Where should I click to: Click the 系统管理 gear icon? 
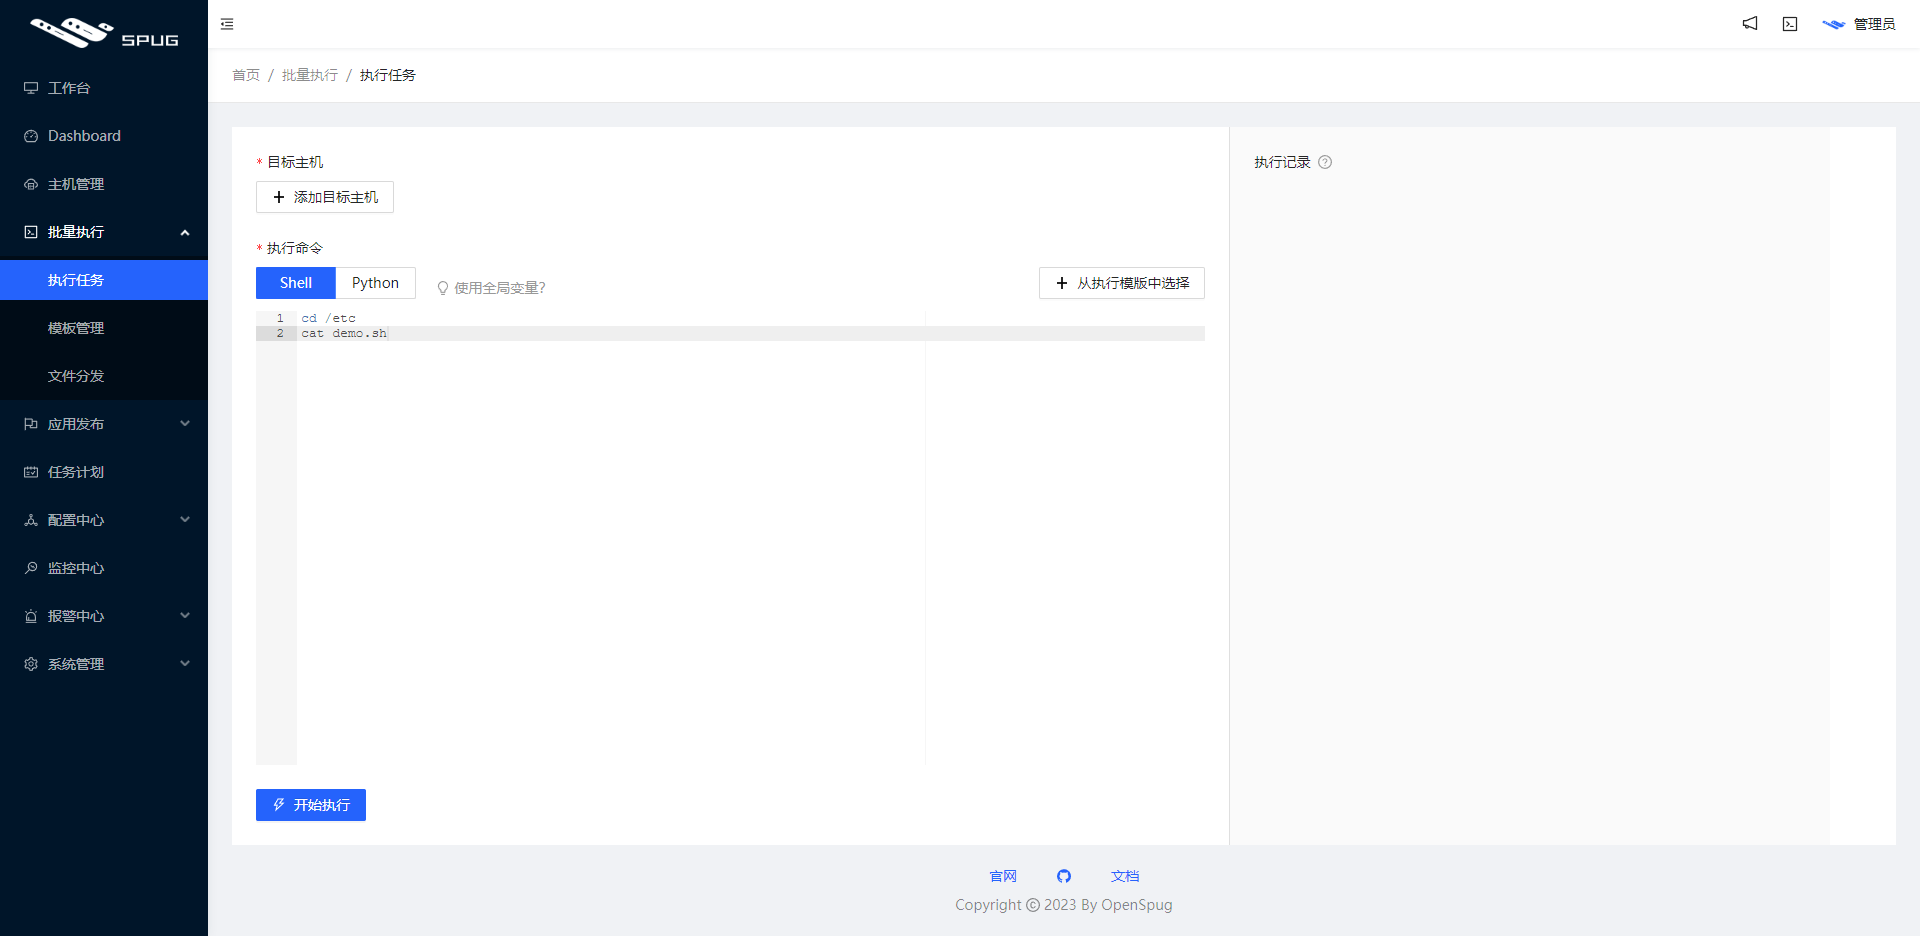[31, 664]
